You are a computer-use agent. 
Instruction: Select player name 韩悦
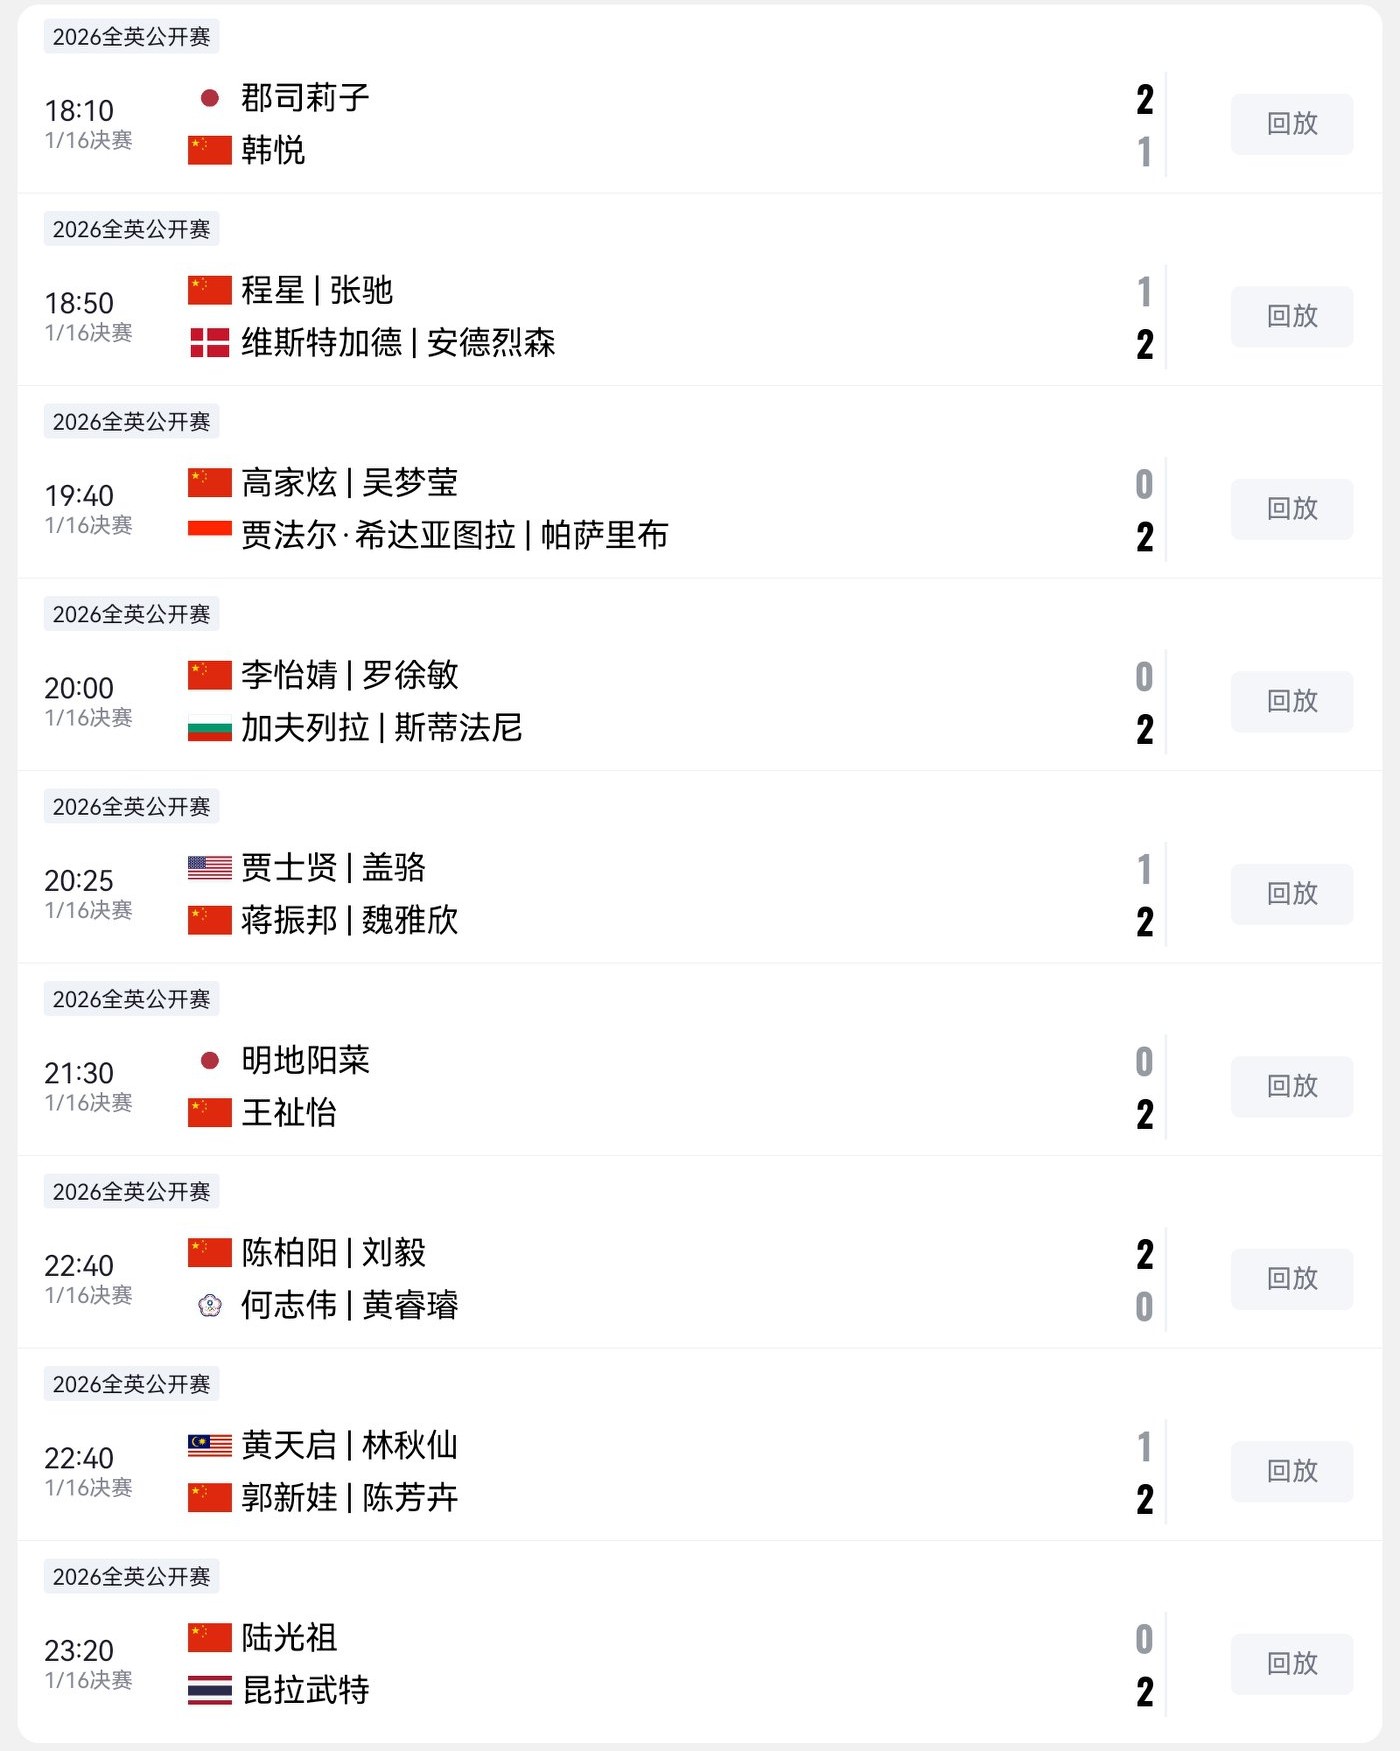tap(273, 150)
